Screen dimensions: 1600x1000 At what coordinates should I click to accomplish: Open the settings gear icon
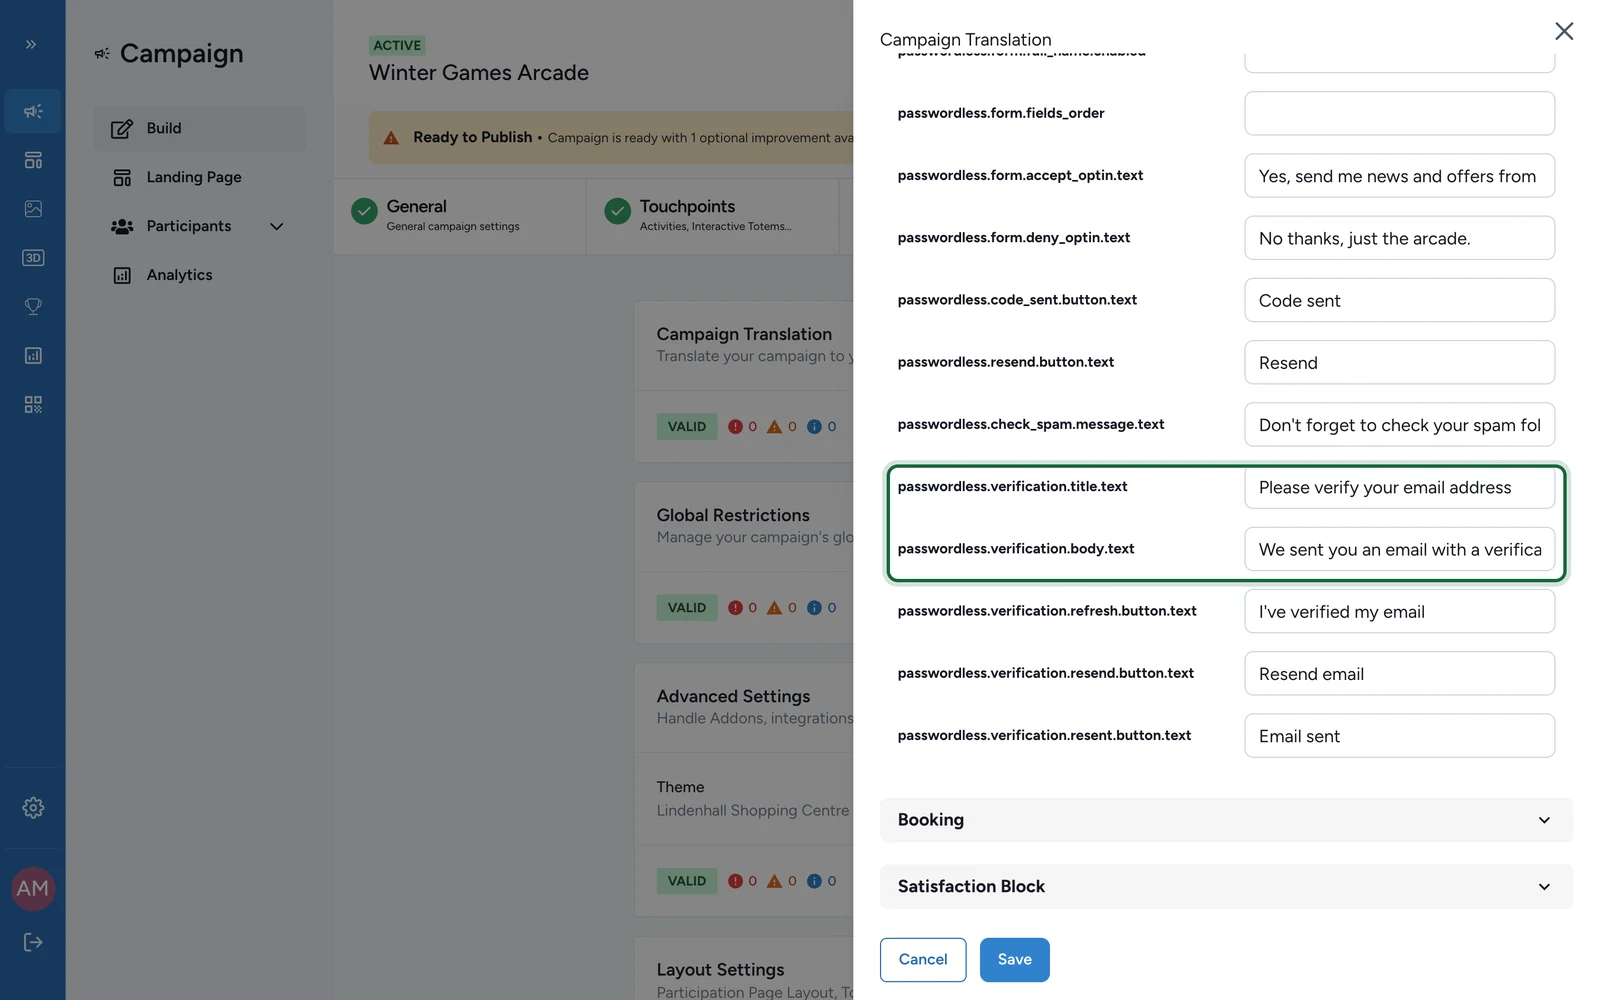tap(33, 808)
